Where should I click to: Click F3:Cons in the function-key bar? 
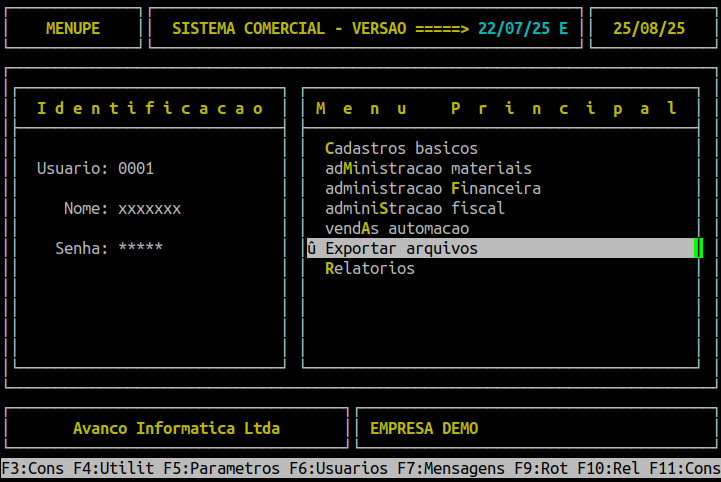tap(33, 469)
